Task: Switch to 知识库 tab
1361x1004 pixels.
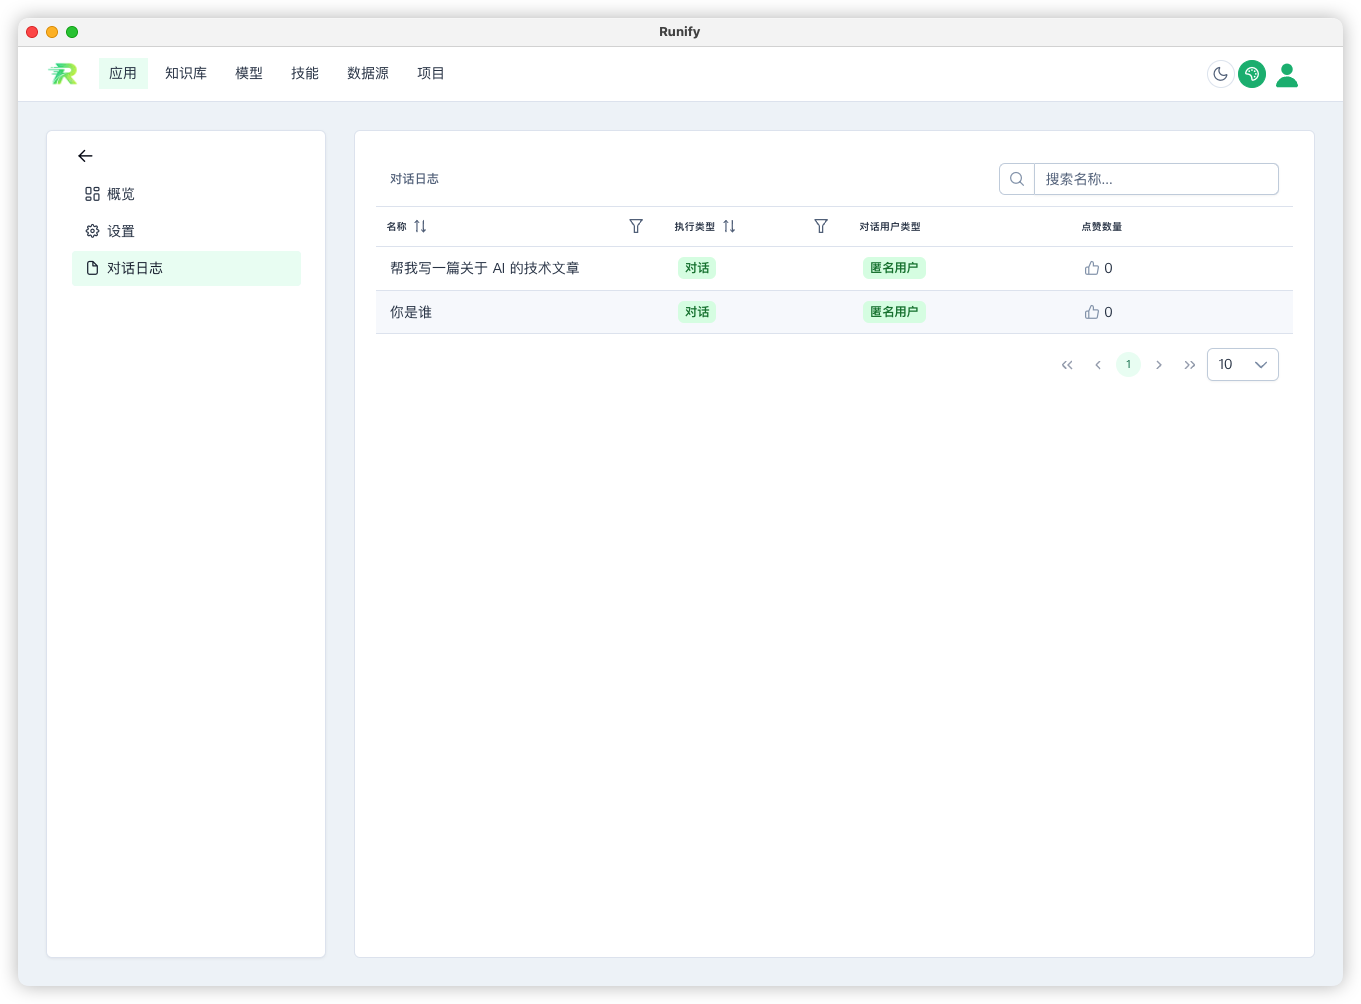Action: click(x=186, y=73)
